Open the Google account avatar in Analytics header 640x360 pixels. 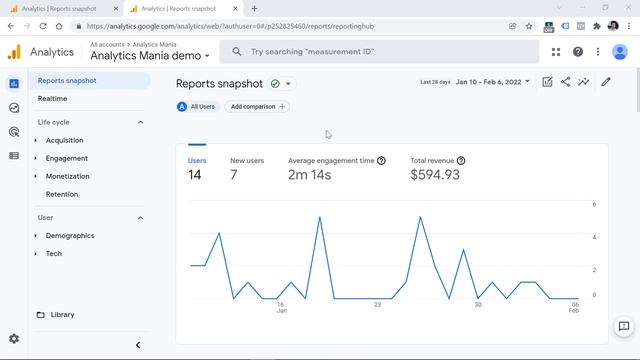point(620,52)
